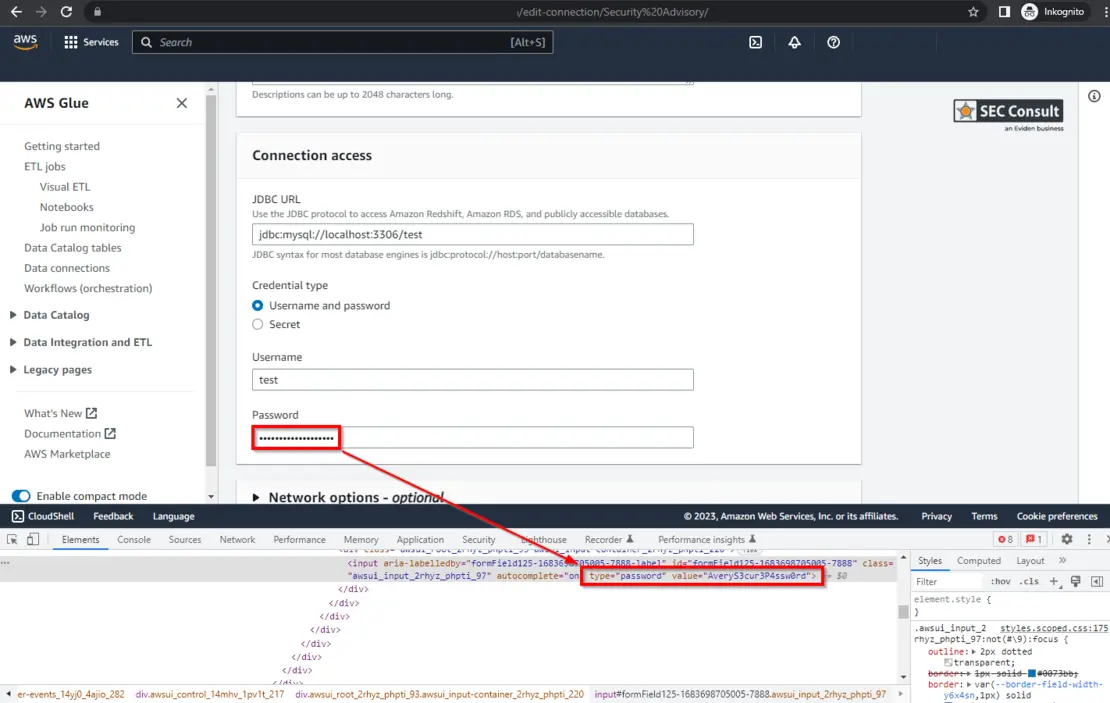Expand the DOM ellipsis on the left
Viewport: 1110px width, 703px height.
point(5,563)
